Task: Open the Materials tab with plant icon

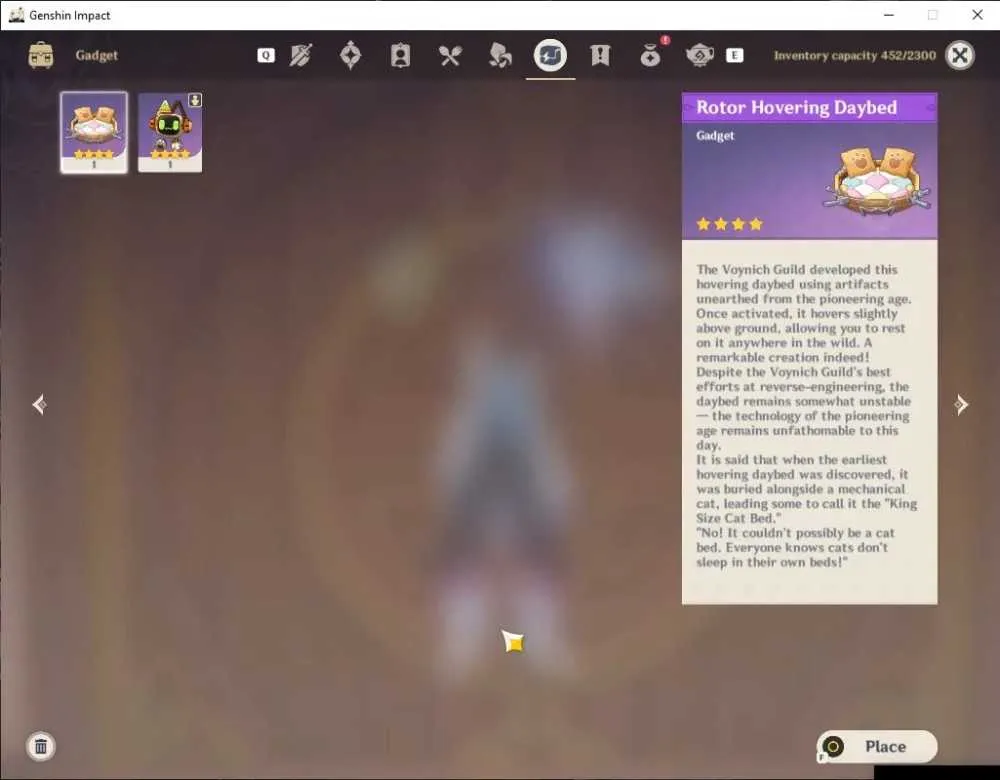Action: coord(500,55)
